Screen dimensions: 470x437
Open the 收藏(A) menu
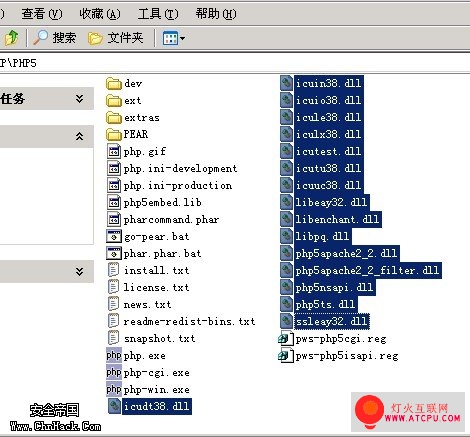100,14
